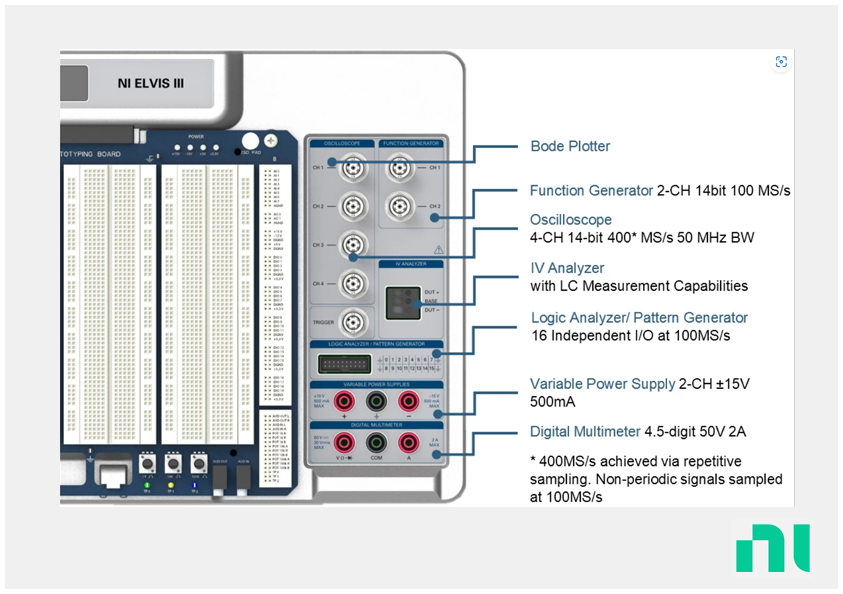Click the Digital Multimeter A current jack
This screenshot has width=843, height=594.
(409, 443)
